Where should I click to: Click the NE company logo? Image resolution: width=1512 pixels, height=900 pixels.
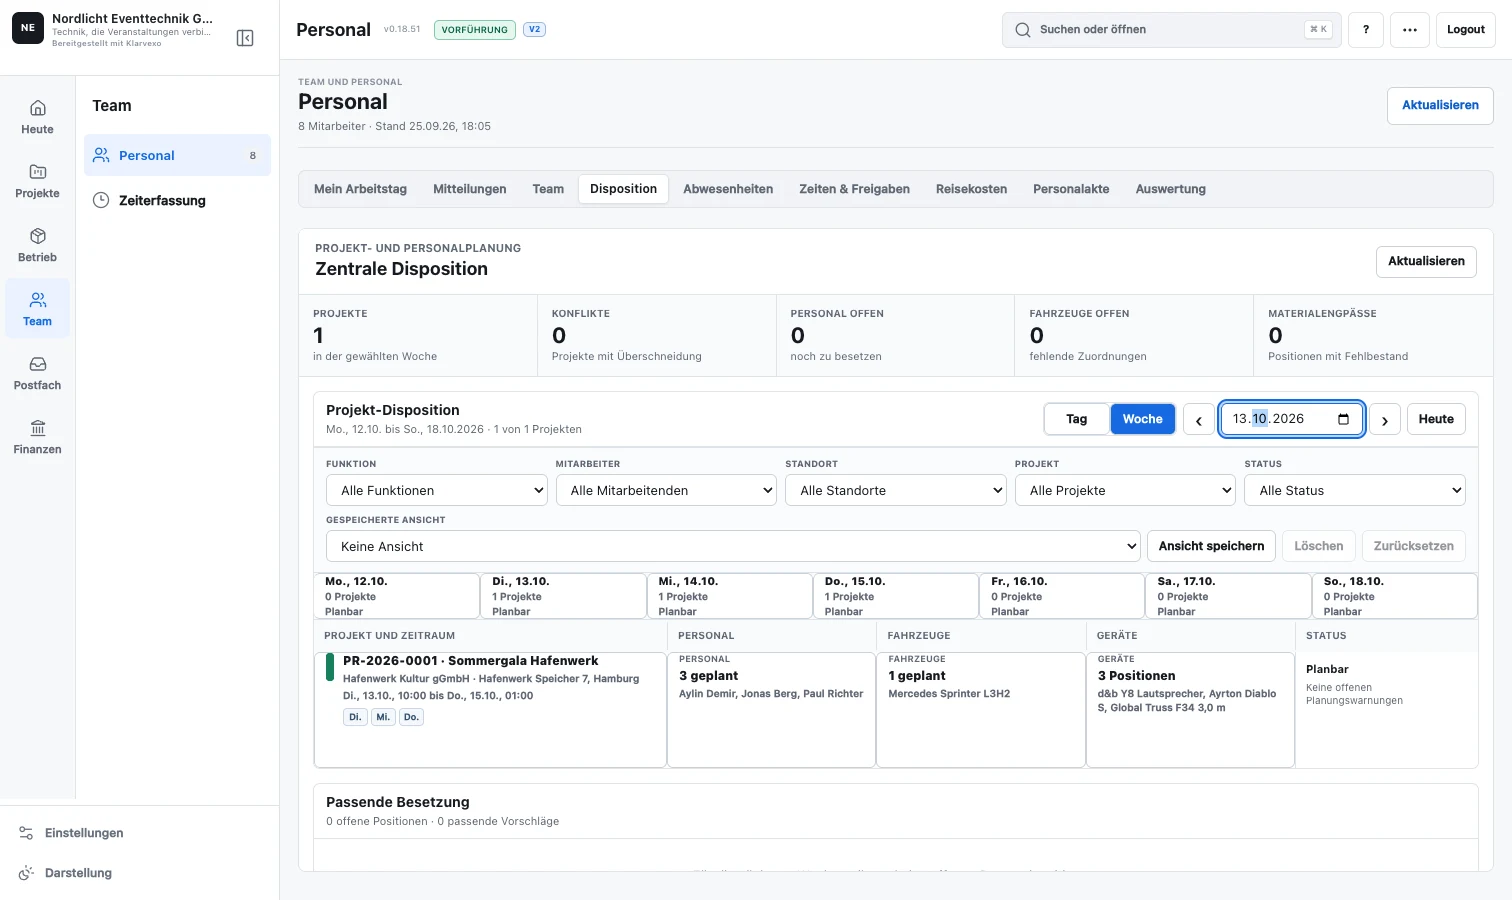[x=28, y=28]
